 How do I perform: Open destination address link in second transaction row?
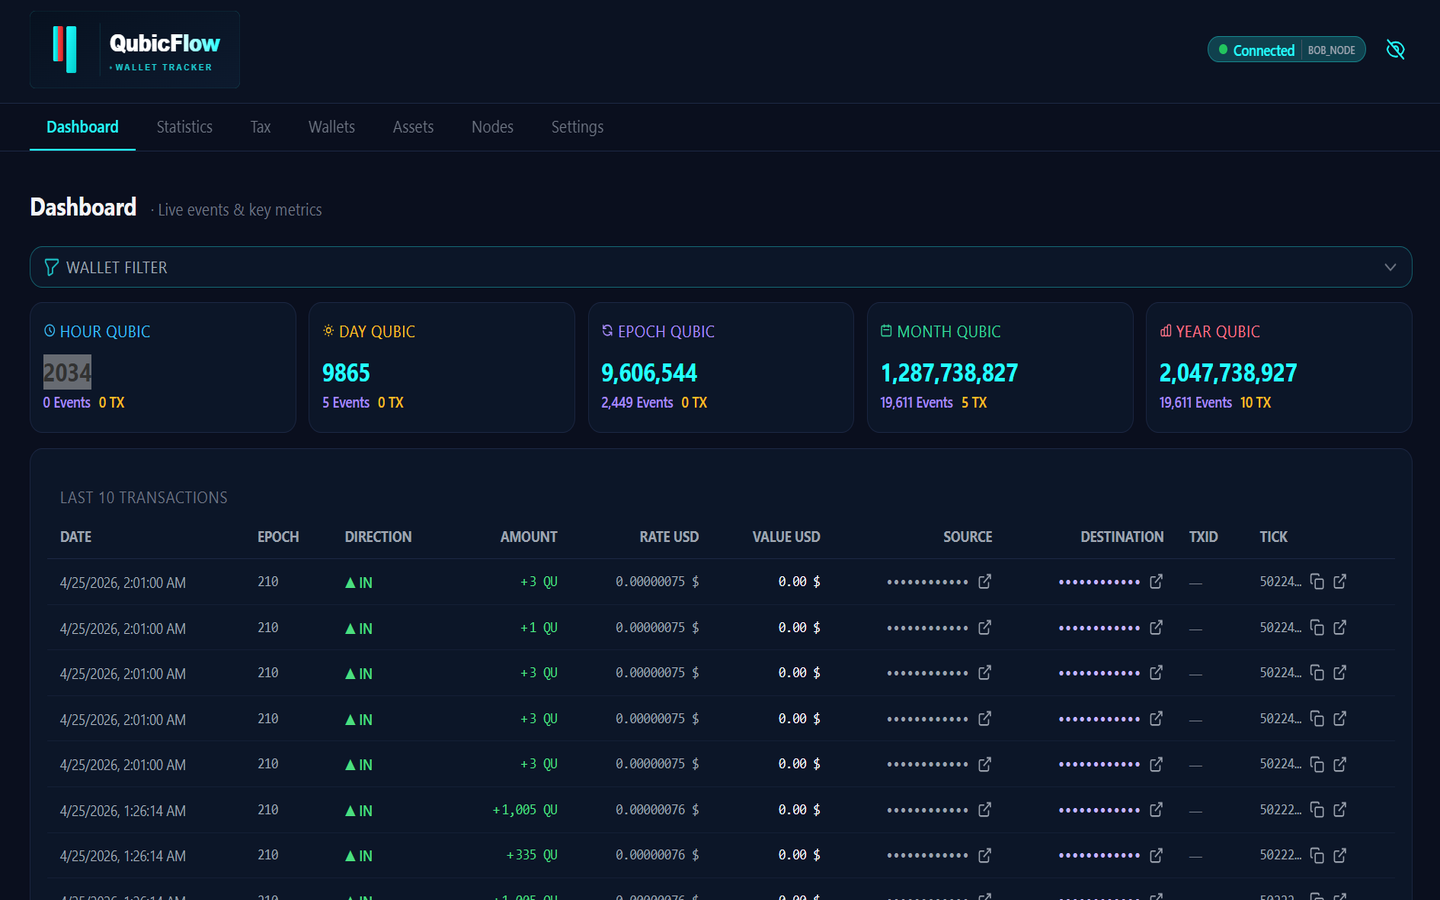pyautogui.click(x=1156, y=628)
